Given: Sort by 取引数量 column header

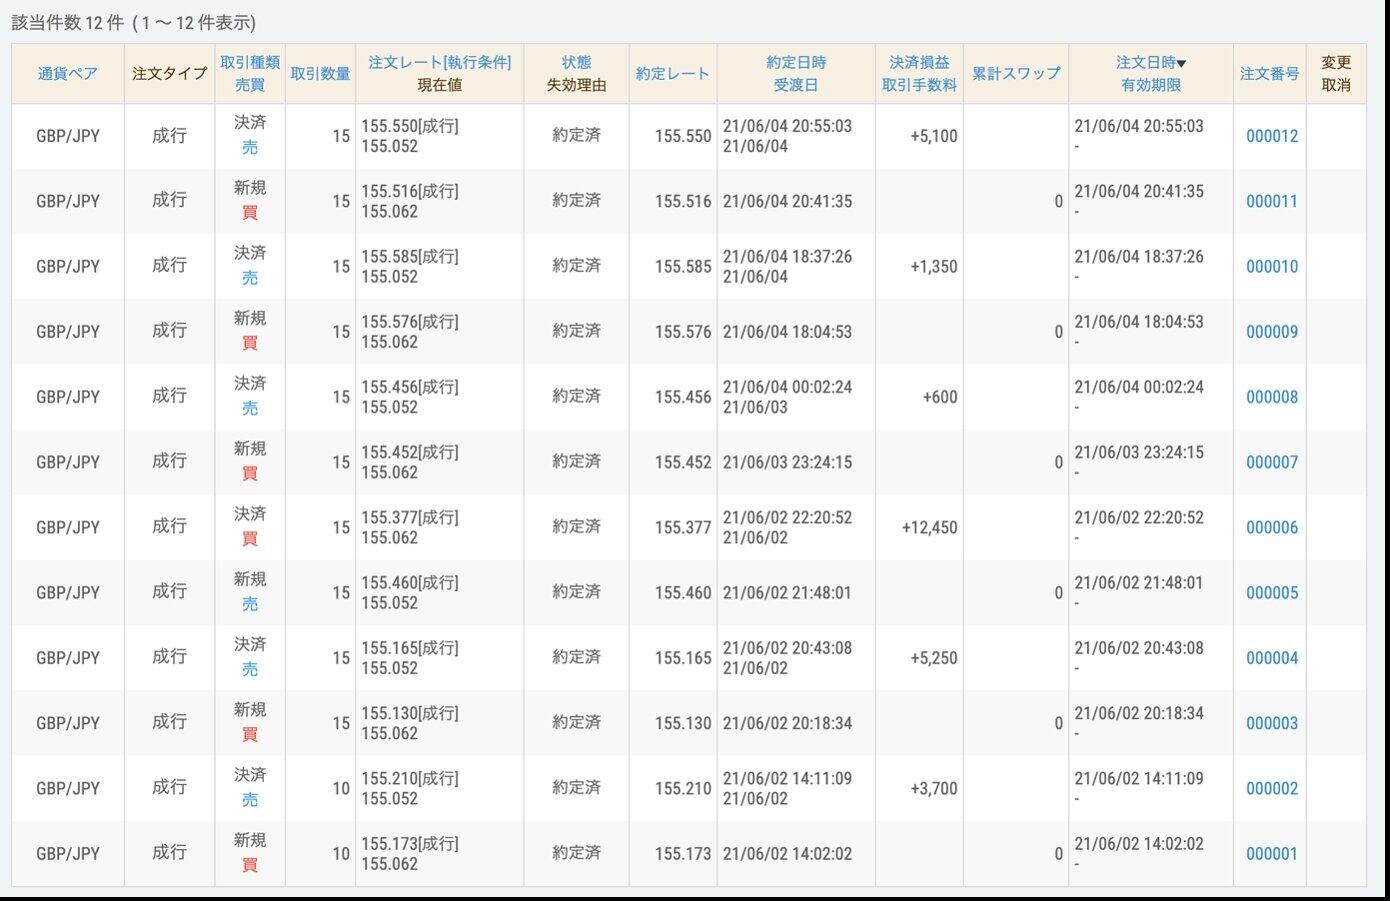Looking at the screenshot, I should coord(320,73).
